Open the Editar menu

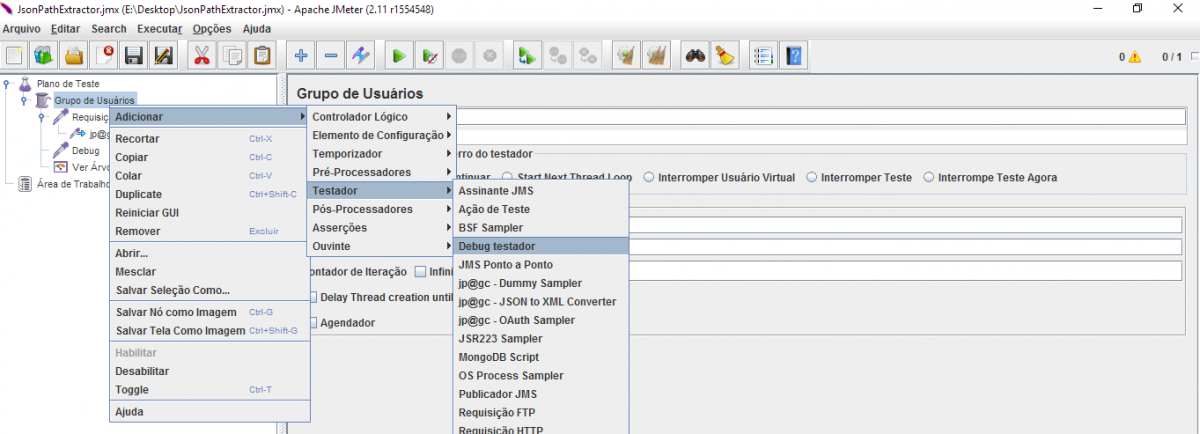66,29
